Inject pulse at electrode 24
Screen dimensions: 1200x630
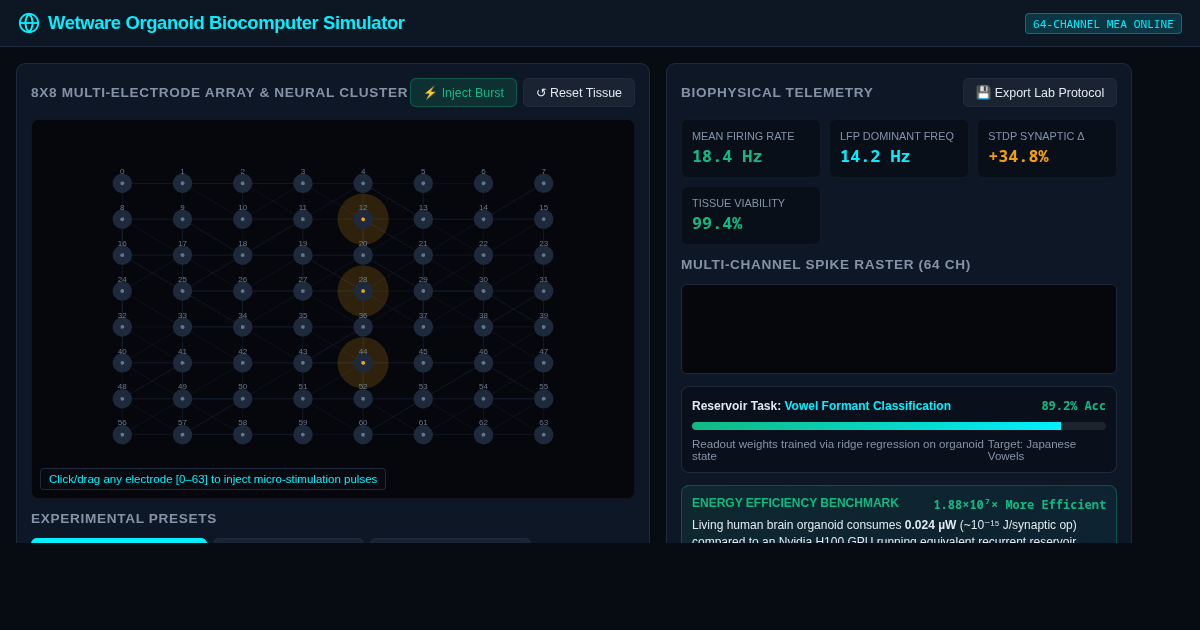coord(122,291)
